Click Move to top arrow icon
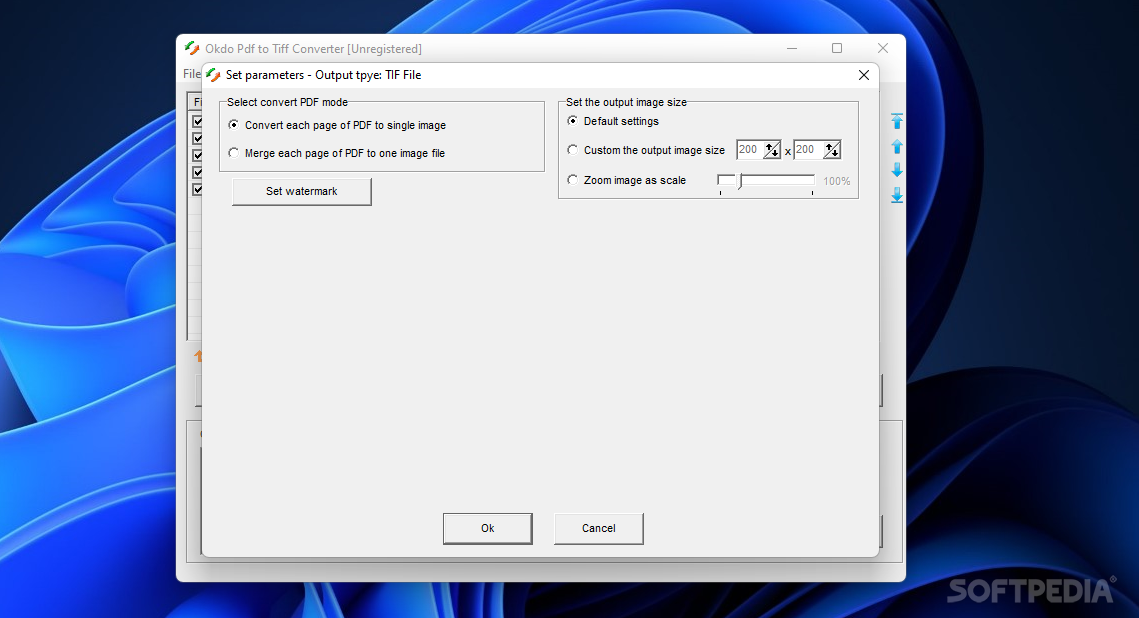The image size is (1139, 618). [897, 121]
